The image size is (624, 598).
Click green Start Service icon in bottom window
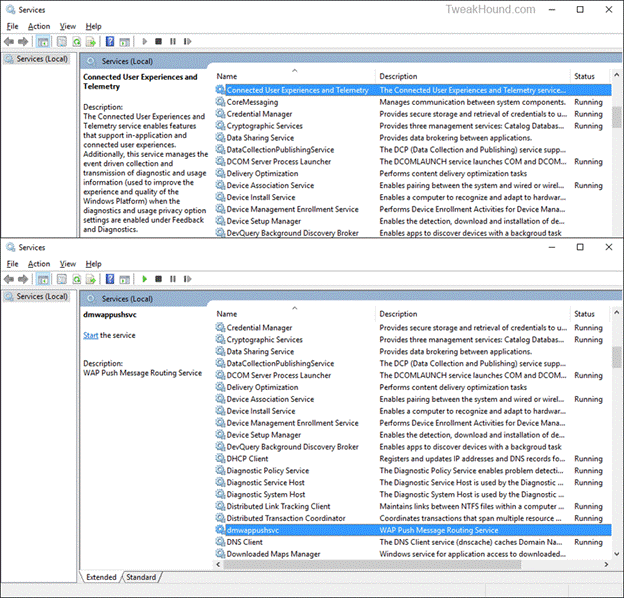(144, 279)
